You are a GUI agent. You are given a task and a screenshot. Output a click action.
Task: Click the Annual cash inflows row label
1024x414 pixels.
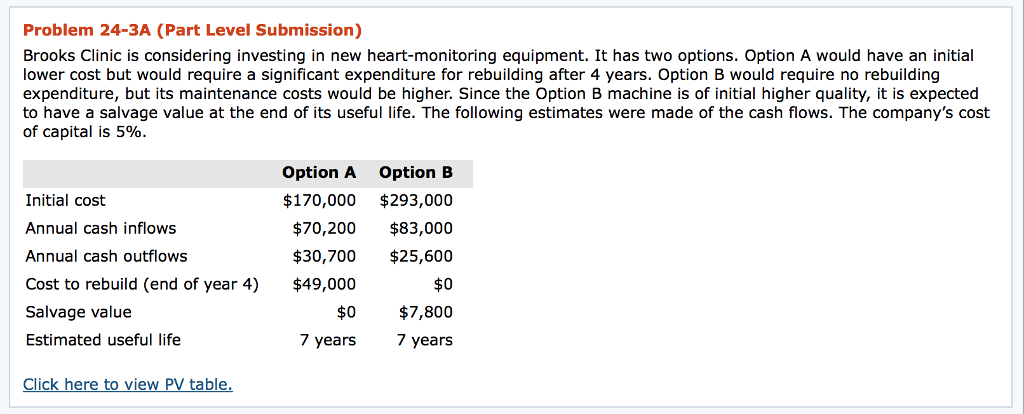point(101,228)
